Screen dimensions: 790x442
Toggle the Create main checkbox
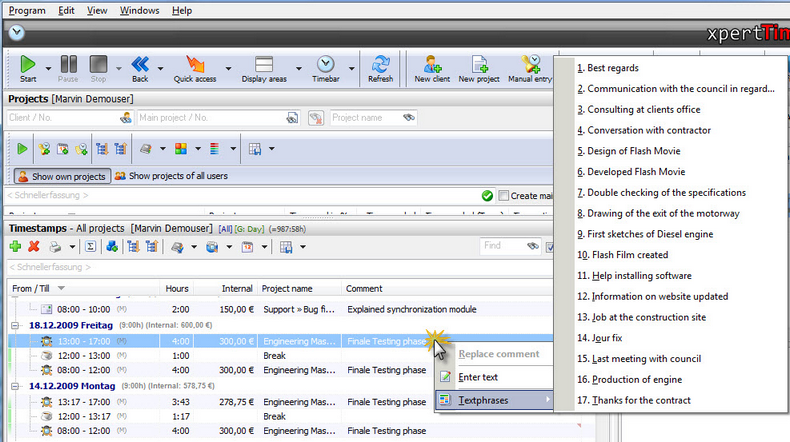tap(503, 196)
